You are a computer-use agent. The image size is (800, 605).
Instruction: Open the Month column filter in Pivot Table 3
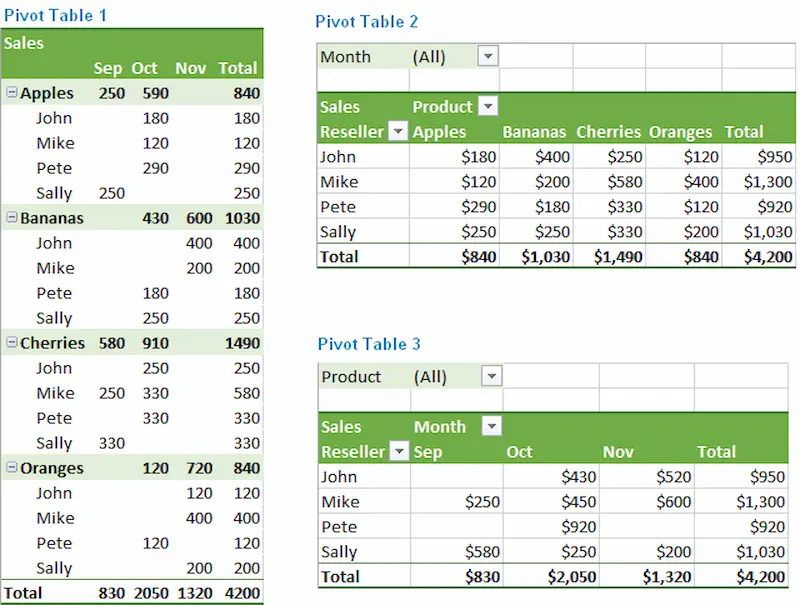point(491,427)
